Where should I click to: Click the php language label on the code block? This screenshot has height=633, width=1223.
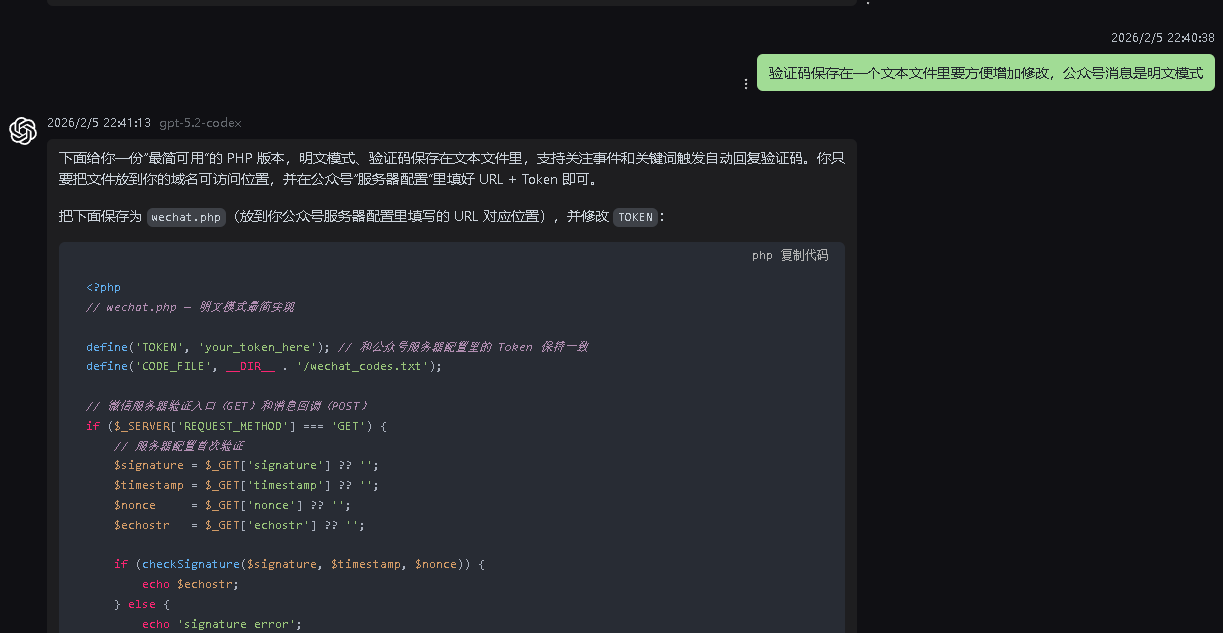762,255
